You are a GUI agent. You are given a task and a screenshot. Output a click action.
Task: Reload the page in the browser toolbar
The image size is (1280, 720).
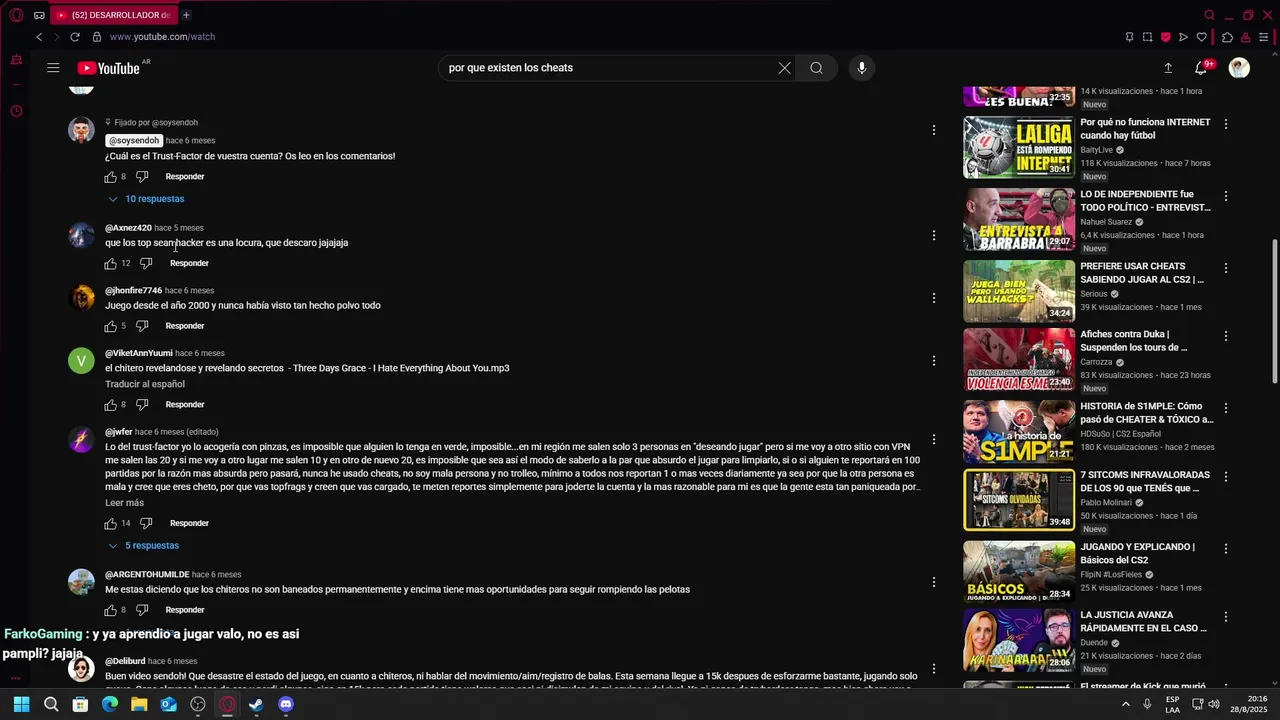click(75, 37)
